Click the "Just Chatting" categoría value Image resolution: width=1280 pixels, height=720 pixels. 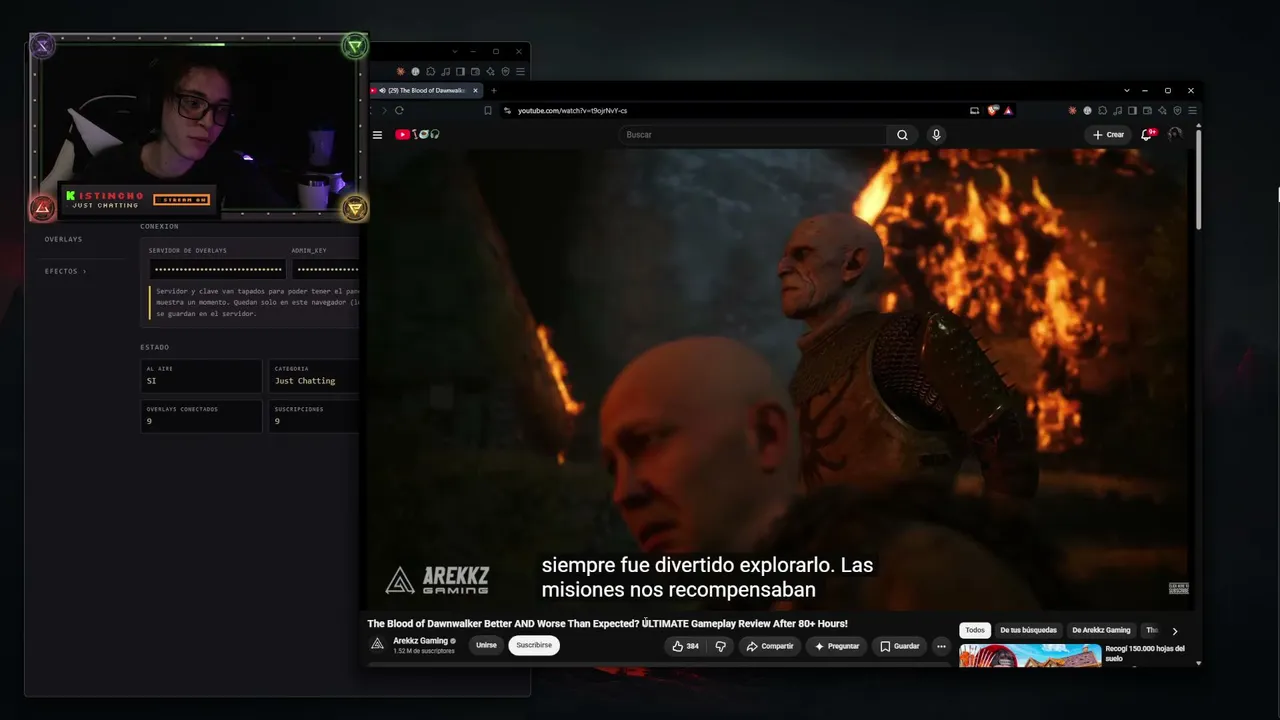(305, 381)
